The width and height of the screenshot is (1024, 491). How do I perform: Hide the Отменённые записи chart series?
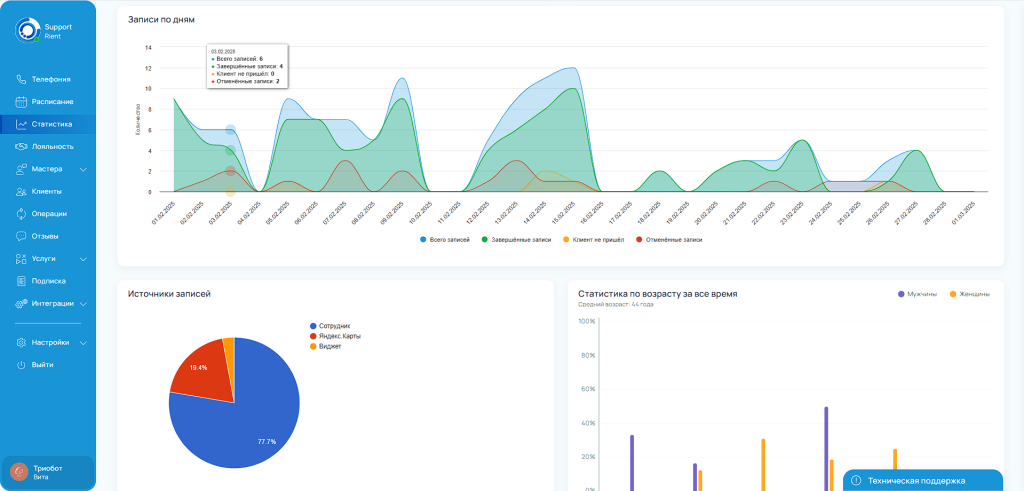(x=669, y=240)
